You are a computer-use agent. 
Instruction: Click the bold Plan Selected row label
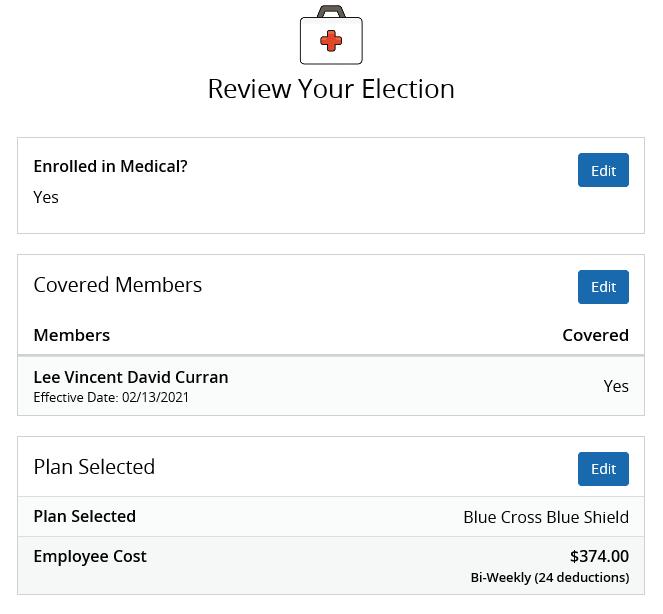click(x=85, y=516)
